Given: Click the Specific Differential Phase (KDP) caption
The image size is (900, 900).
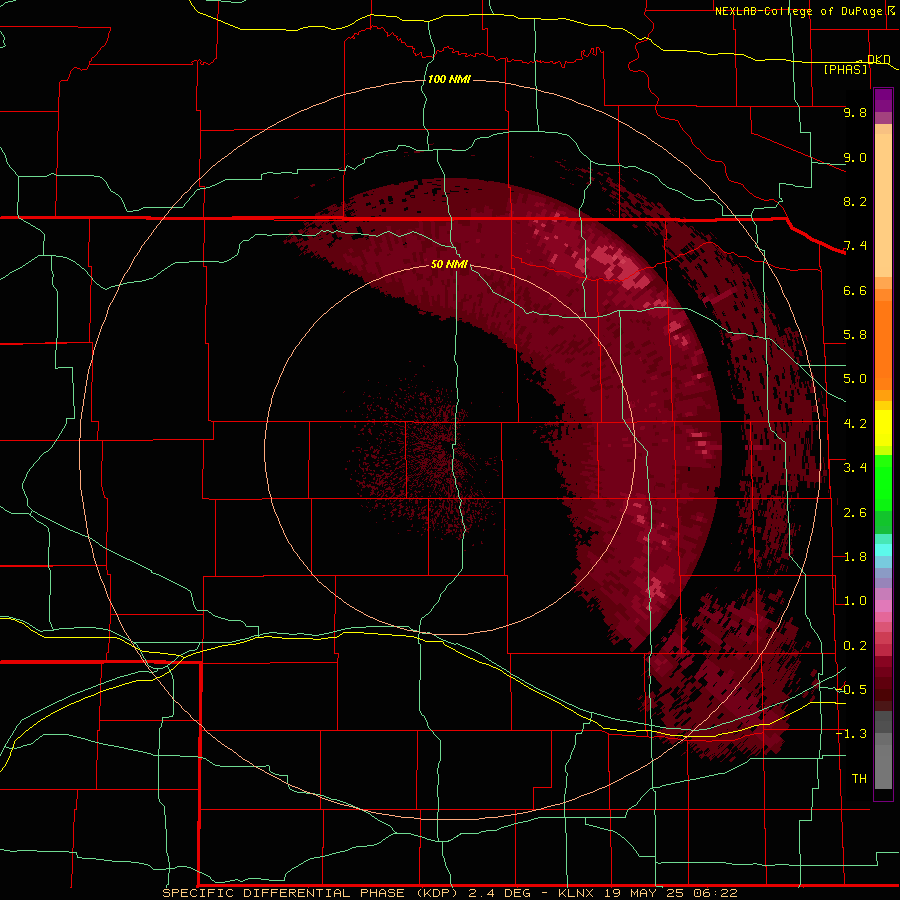Looking at the screenshot, I should (311, 893).
